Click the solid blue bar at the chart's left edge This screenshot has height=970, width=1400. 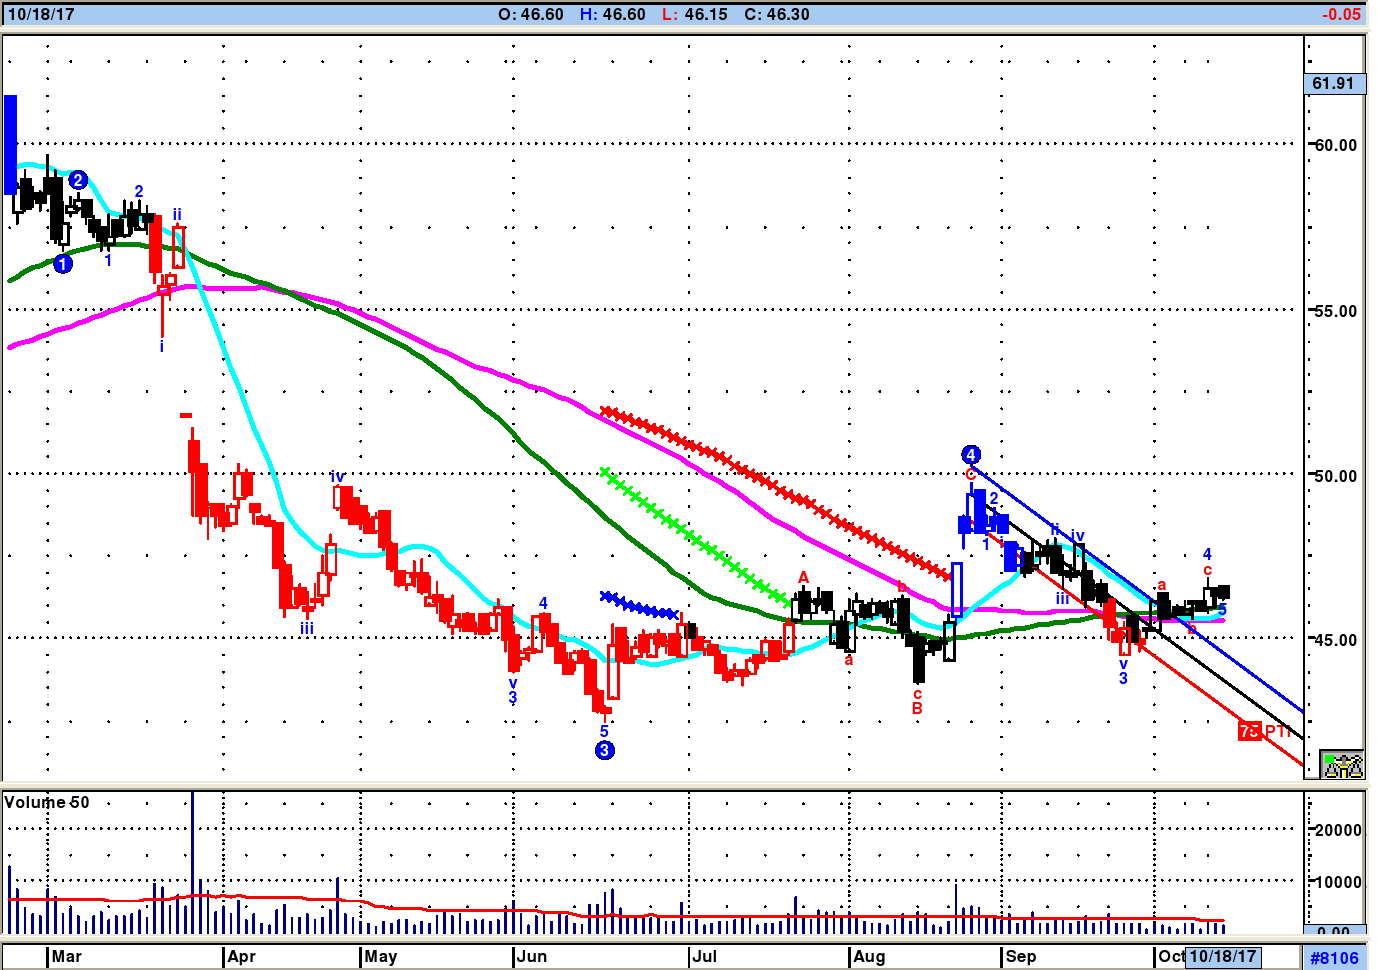(x=11, y=144)
